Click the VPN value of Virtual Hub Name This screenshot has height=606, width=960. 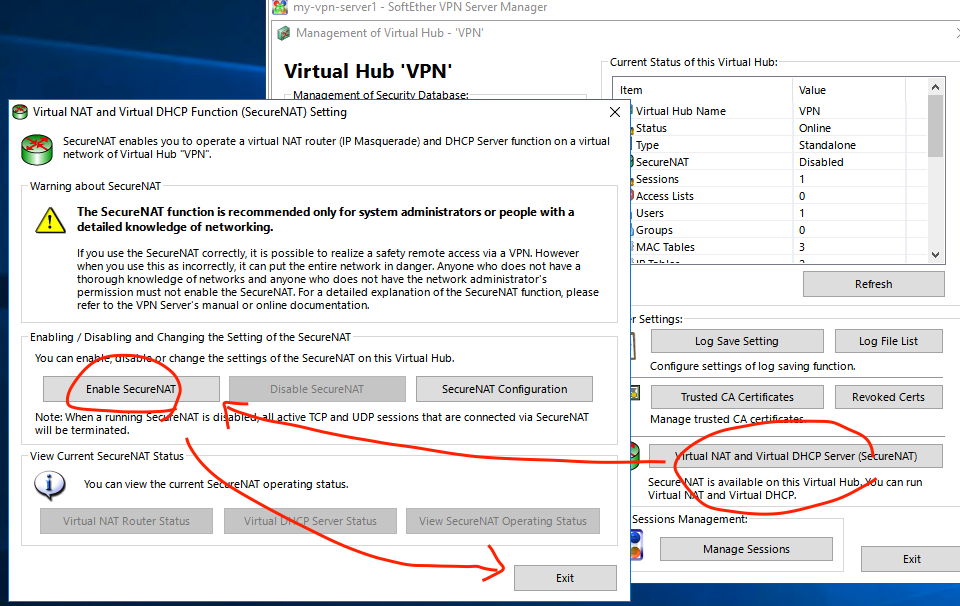tap(809, 111)
